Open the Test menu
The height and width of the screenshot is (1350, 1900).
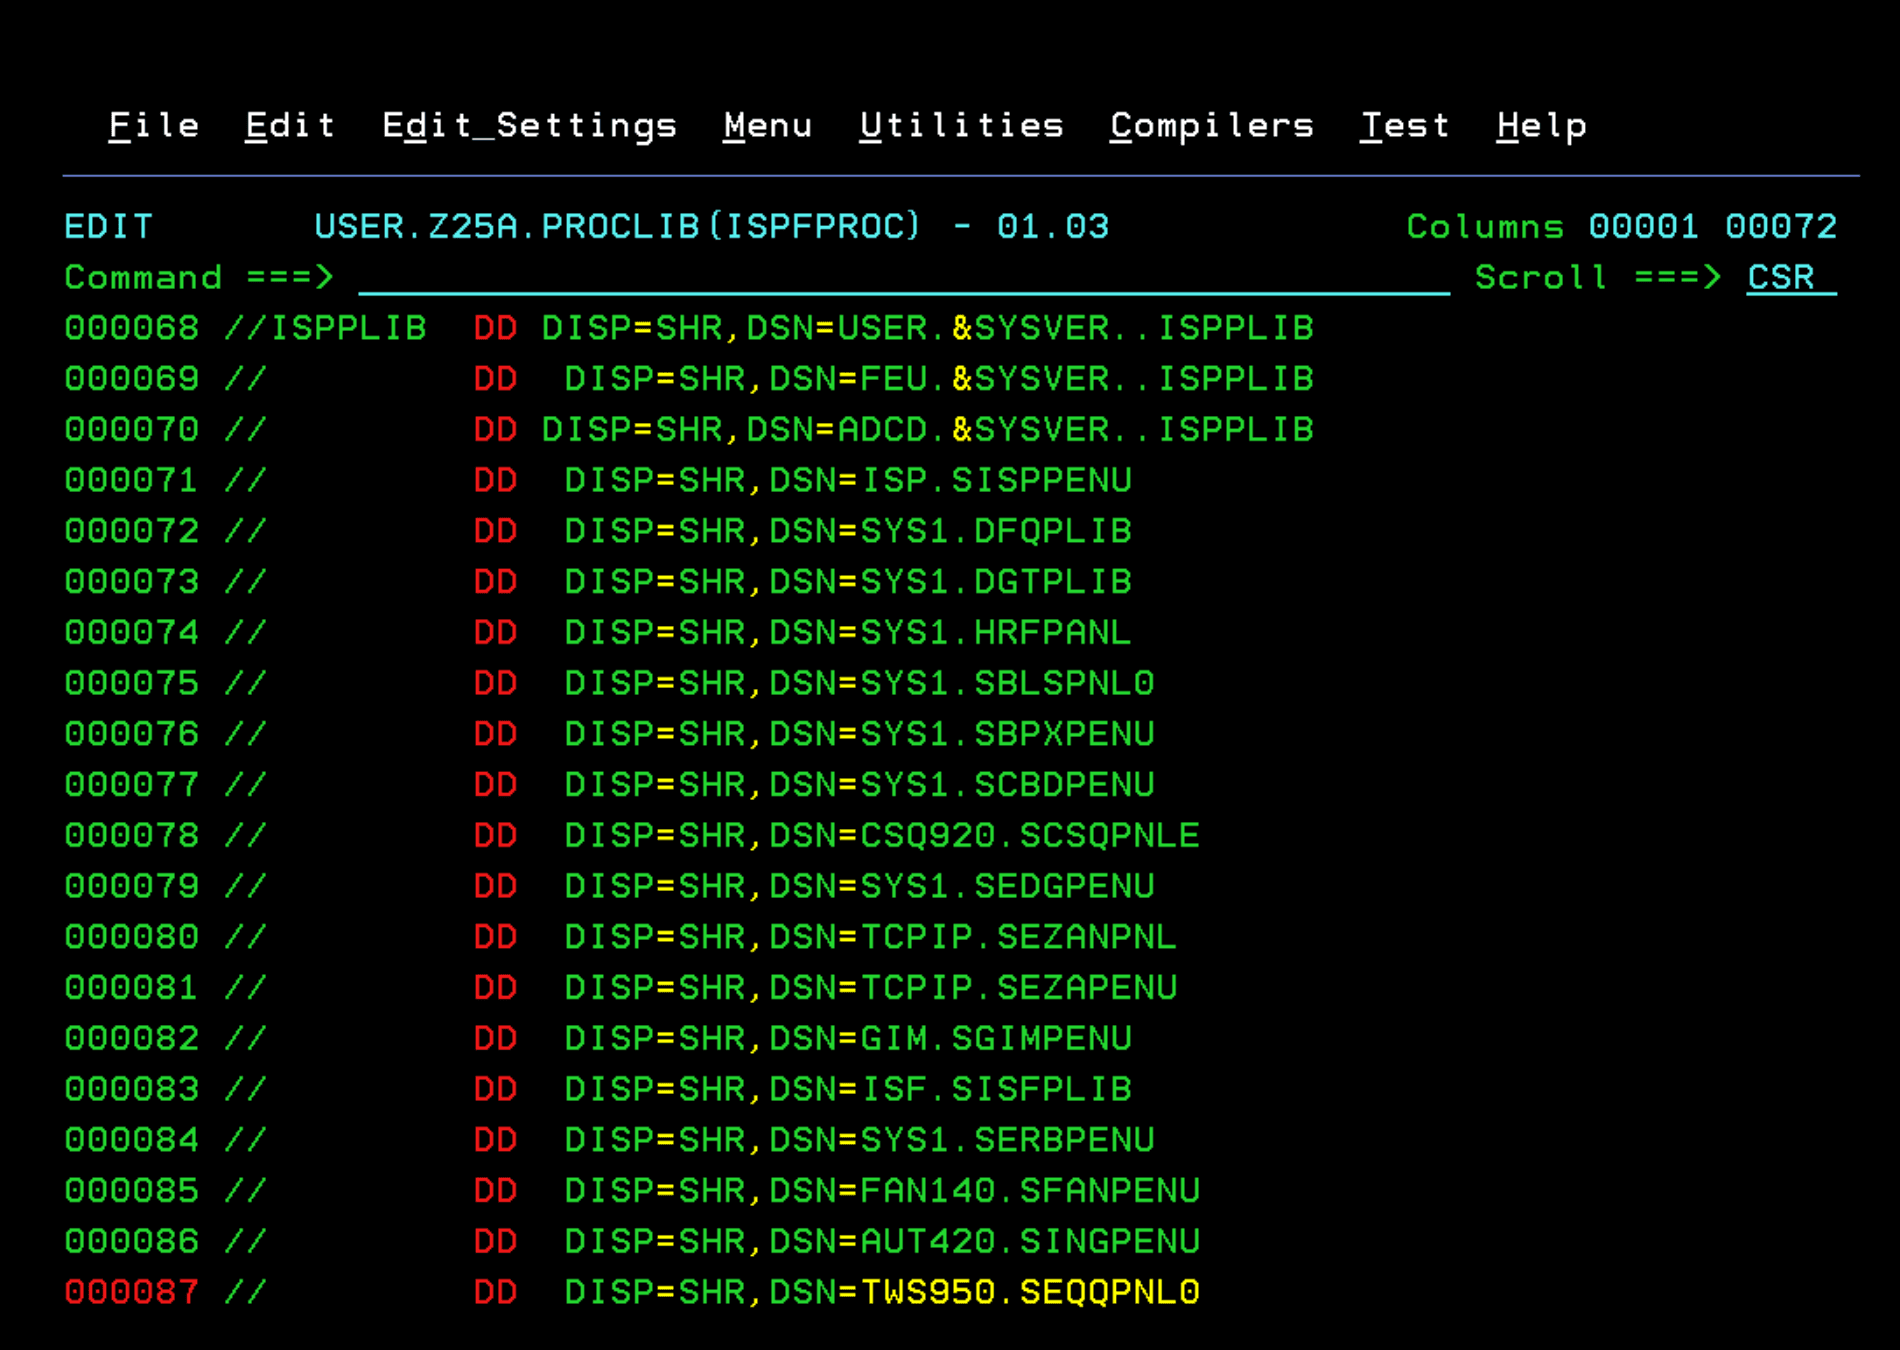pos(1405,124)
